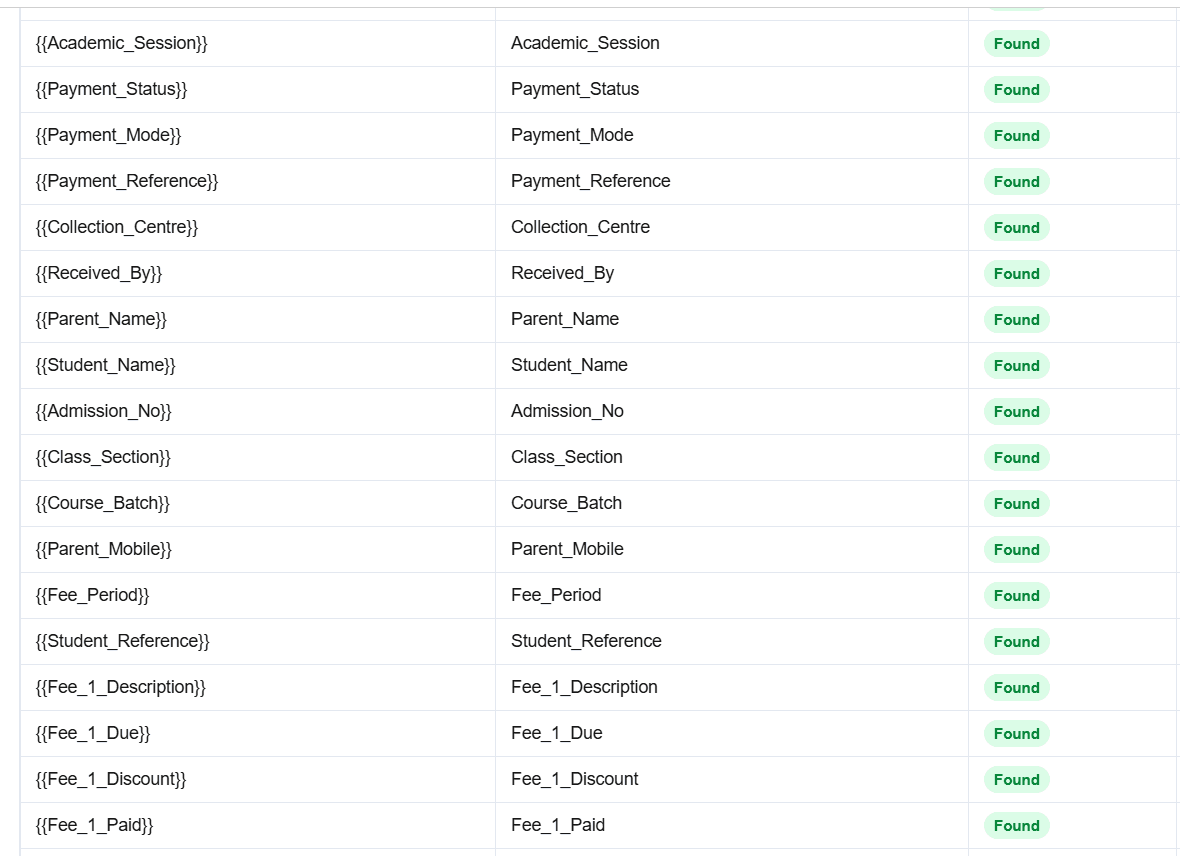Select the {{Student_Name}} placeholder
Image resolution: width=1180 pixels, height=856 pixels.
click(105, 365)
